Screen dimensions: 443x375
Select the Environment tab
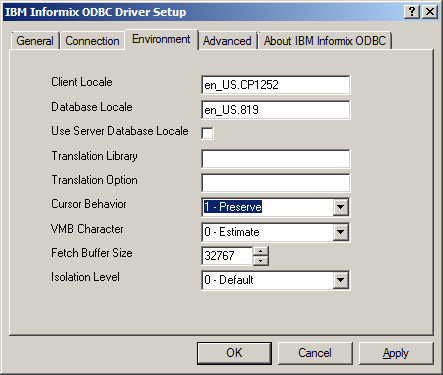(x=161, y=39)
